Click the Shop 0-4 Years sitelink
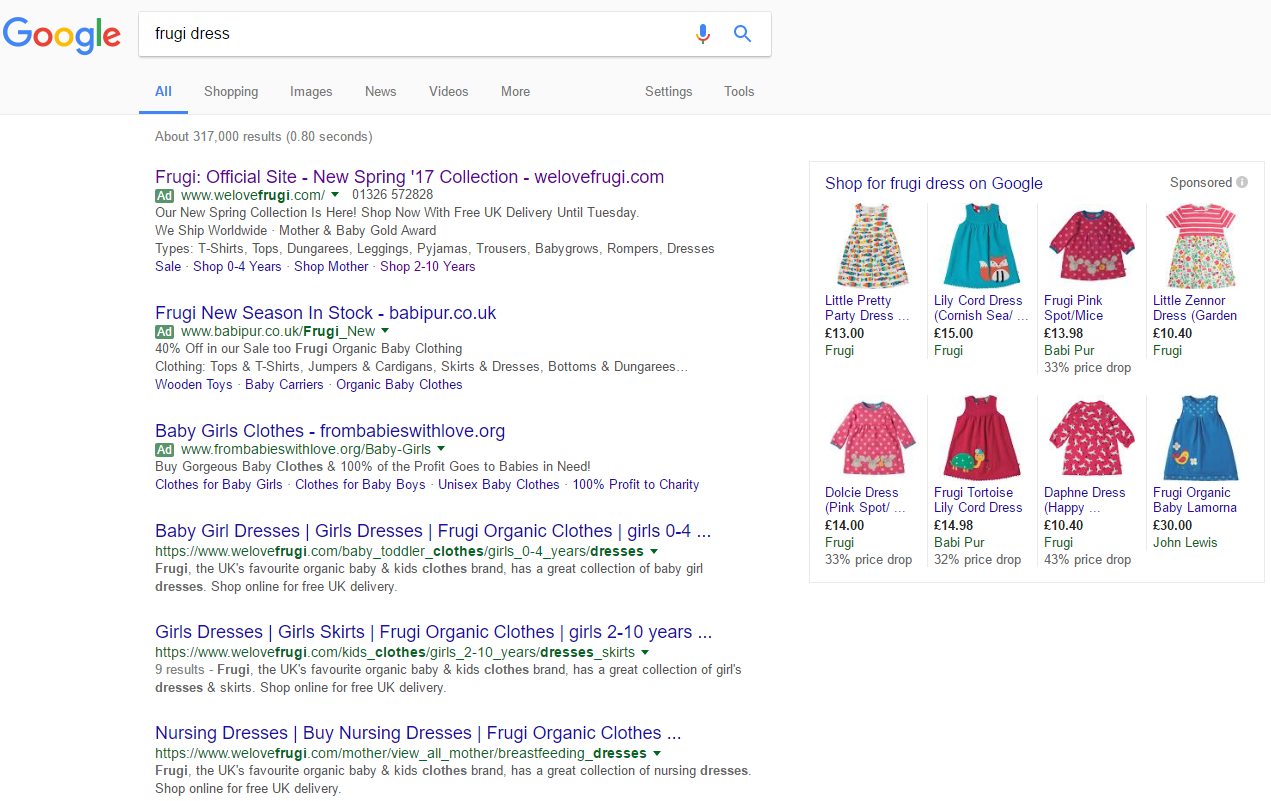The height and width of the screenshot is (801, 1271). [x=237, y=267]
